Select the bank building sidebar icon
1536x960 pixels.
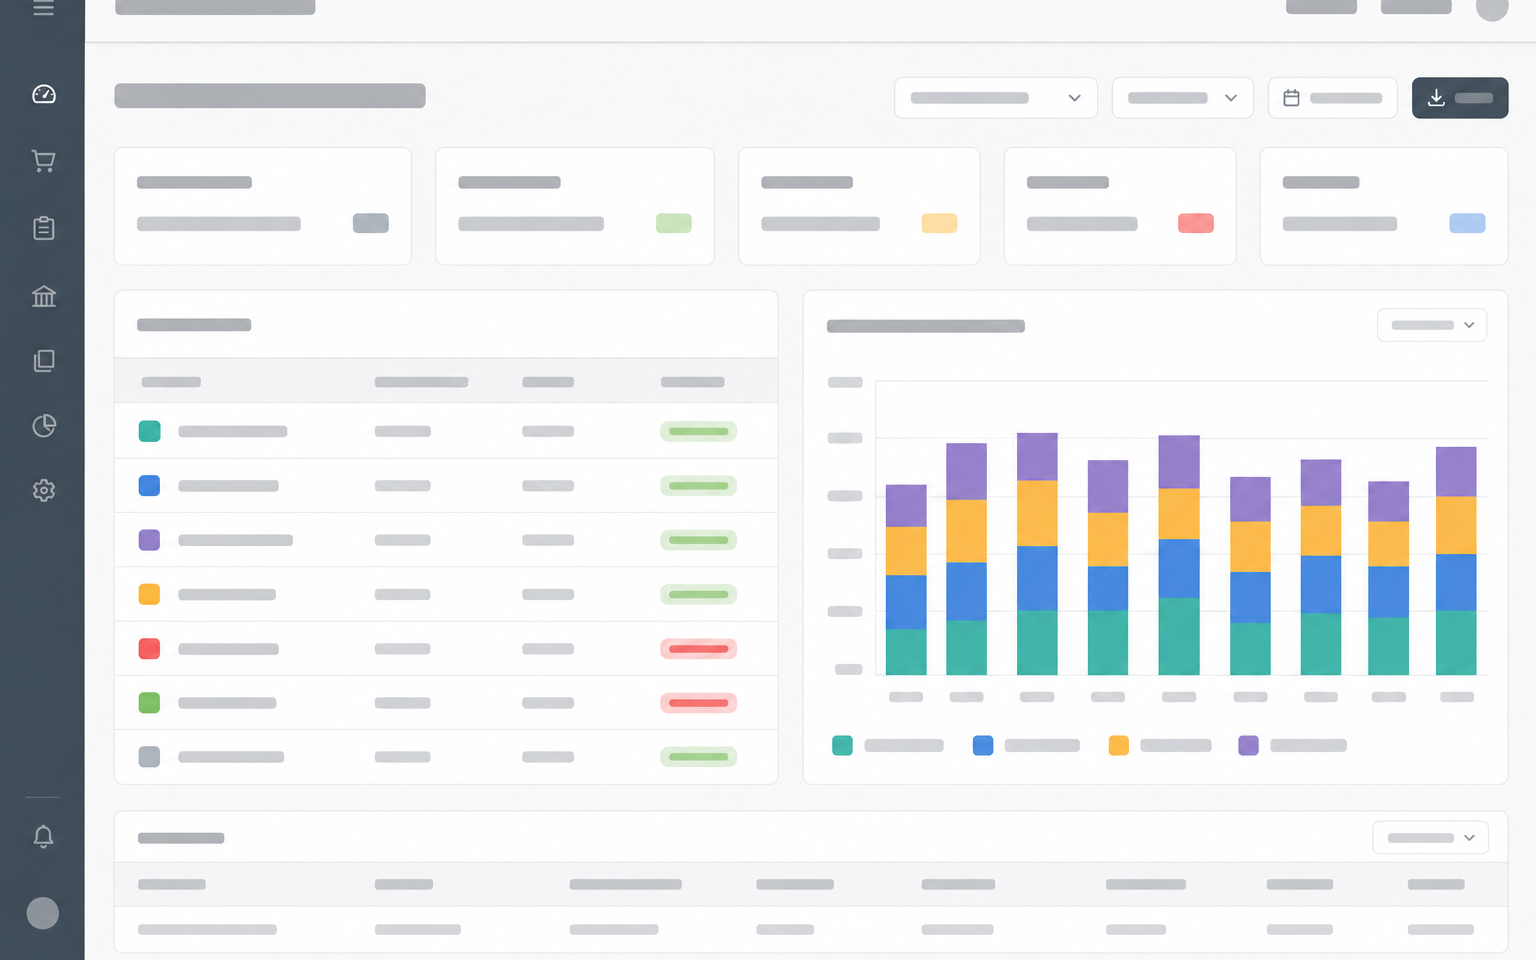point(43,296)
